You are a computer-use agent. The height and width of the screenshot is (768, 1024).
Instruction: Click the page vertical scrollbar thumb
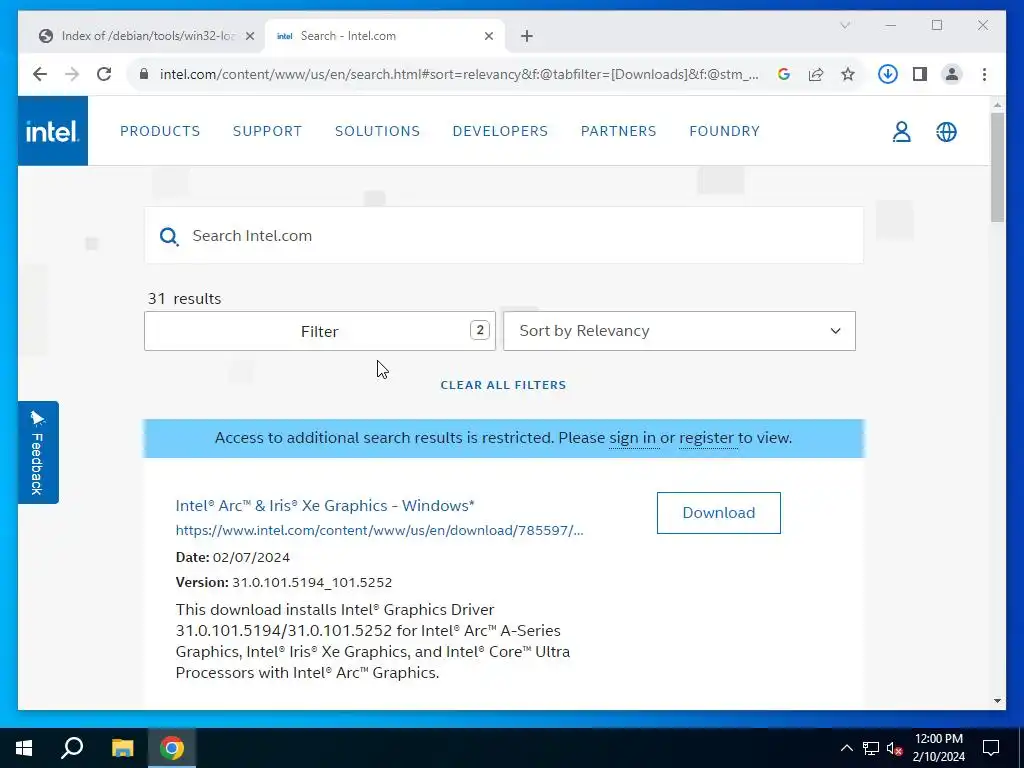(997, 167)
